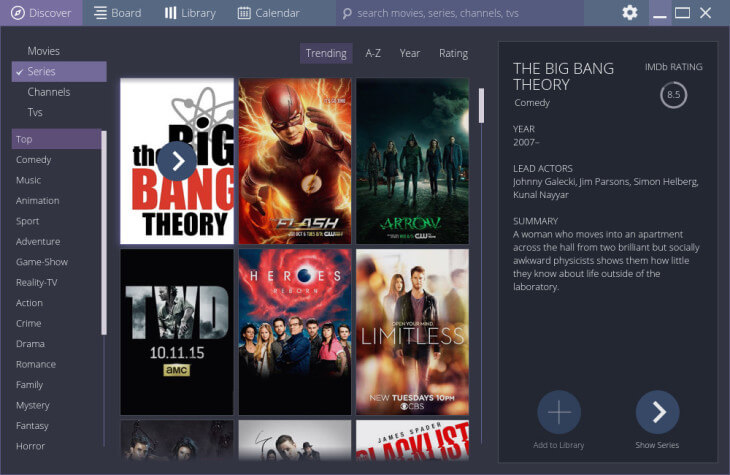Screen dimensions: 730x475
Task: Select the Top genre filter
Action: (56, 139)
